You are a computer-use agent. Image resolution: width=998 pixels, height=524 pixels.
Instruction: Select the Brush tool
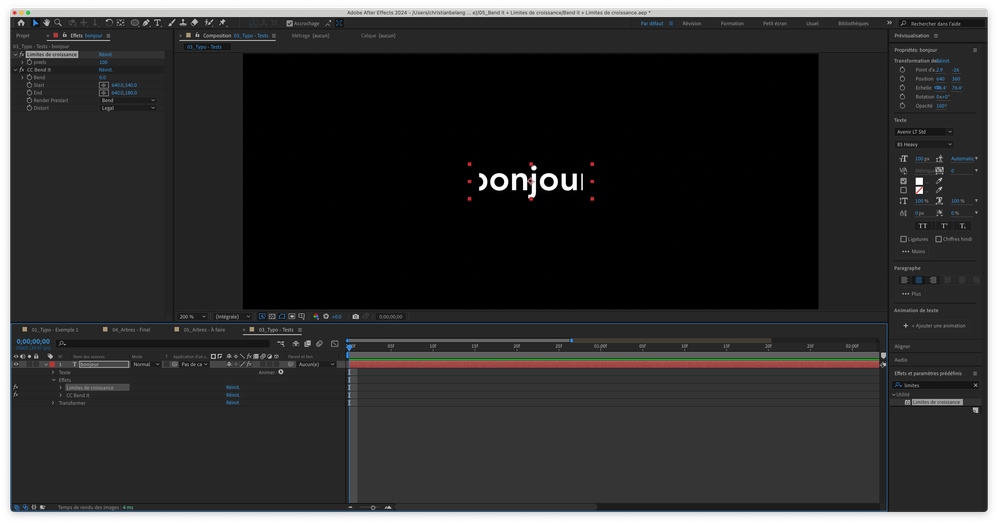click(x=172, y=23)
